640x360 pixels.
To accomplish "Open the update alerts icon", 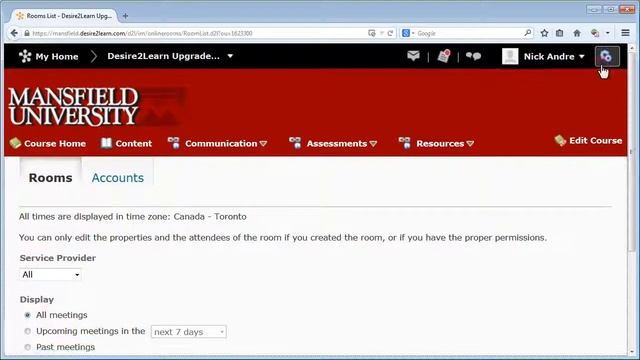I will click(x=444, y=56).
